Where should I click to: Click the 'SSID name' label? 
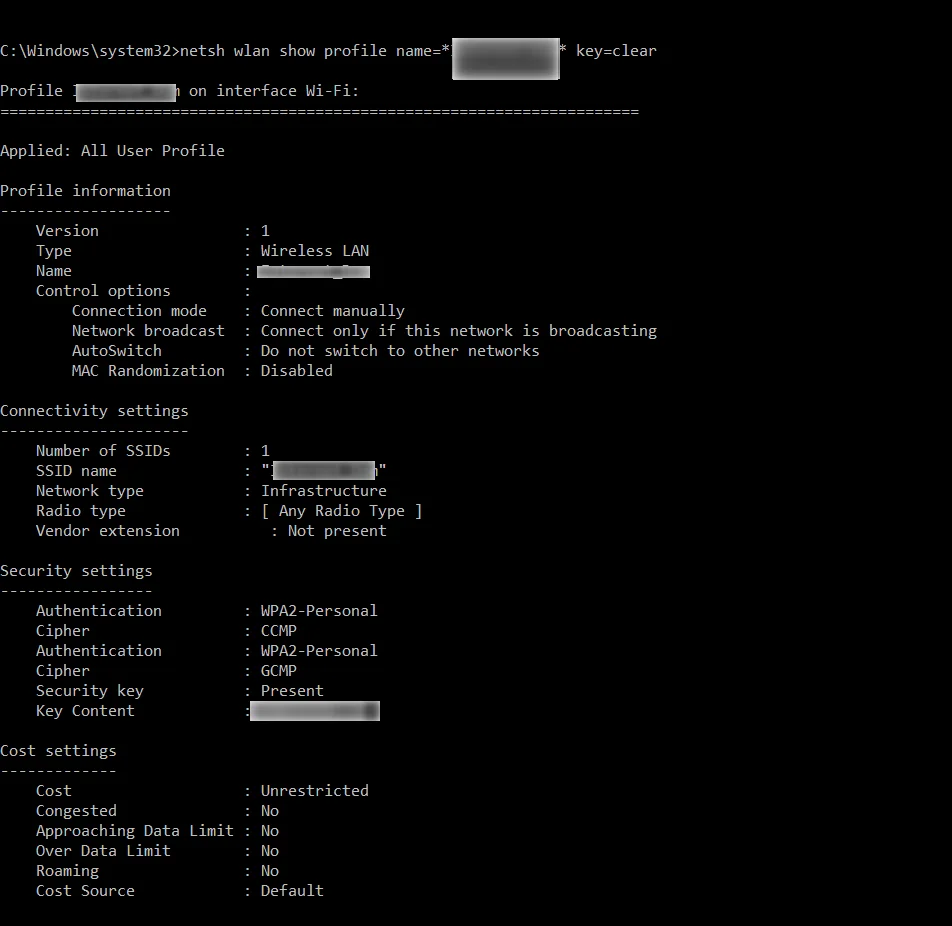76,471
